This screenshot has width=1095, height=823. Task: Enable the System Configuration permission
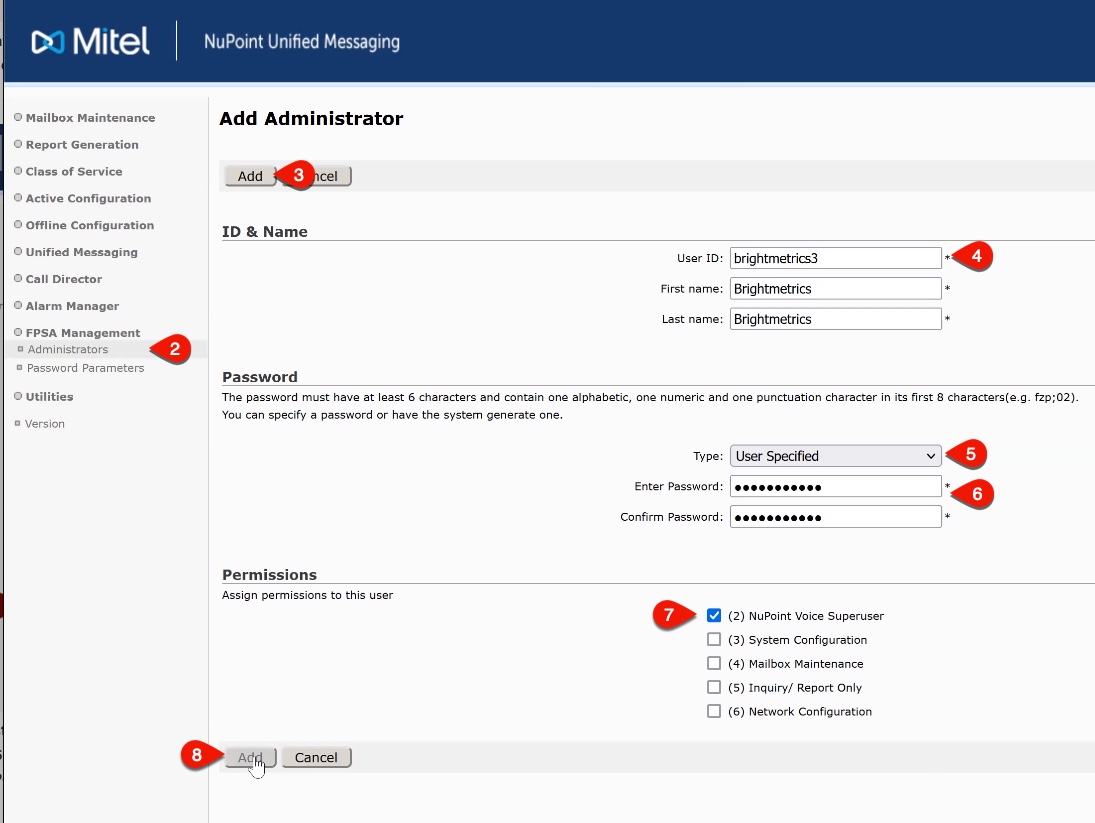714,638
